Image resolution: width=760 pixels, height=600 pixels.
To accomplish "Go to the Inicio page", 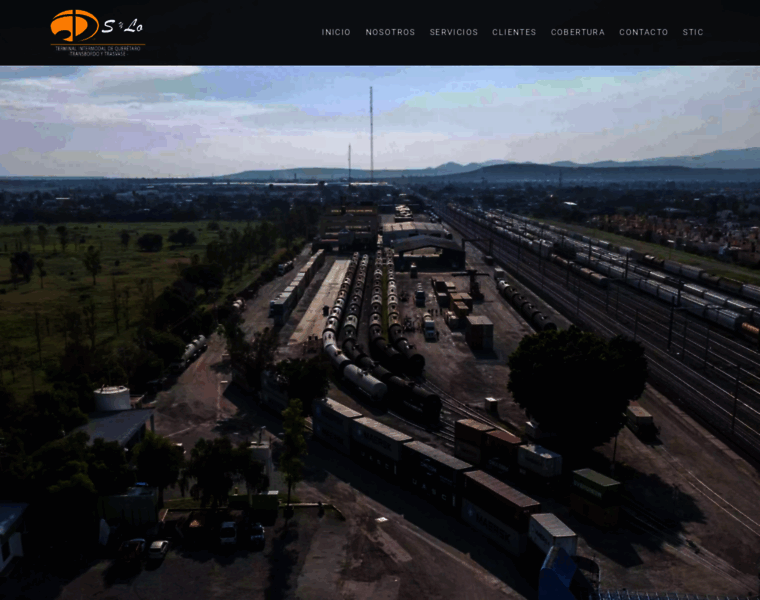I will 336,32.
